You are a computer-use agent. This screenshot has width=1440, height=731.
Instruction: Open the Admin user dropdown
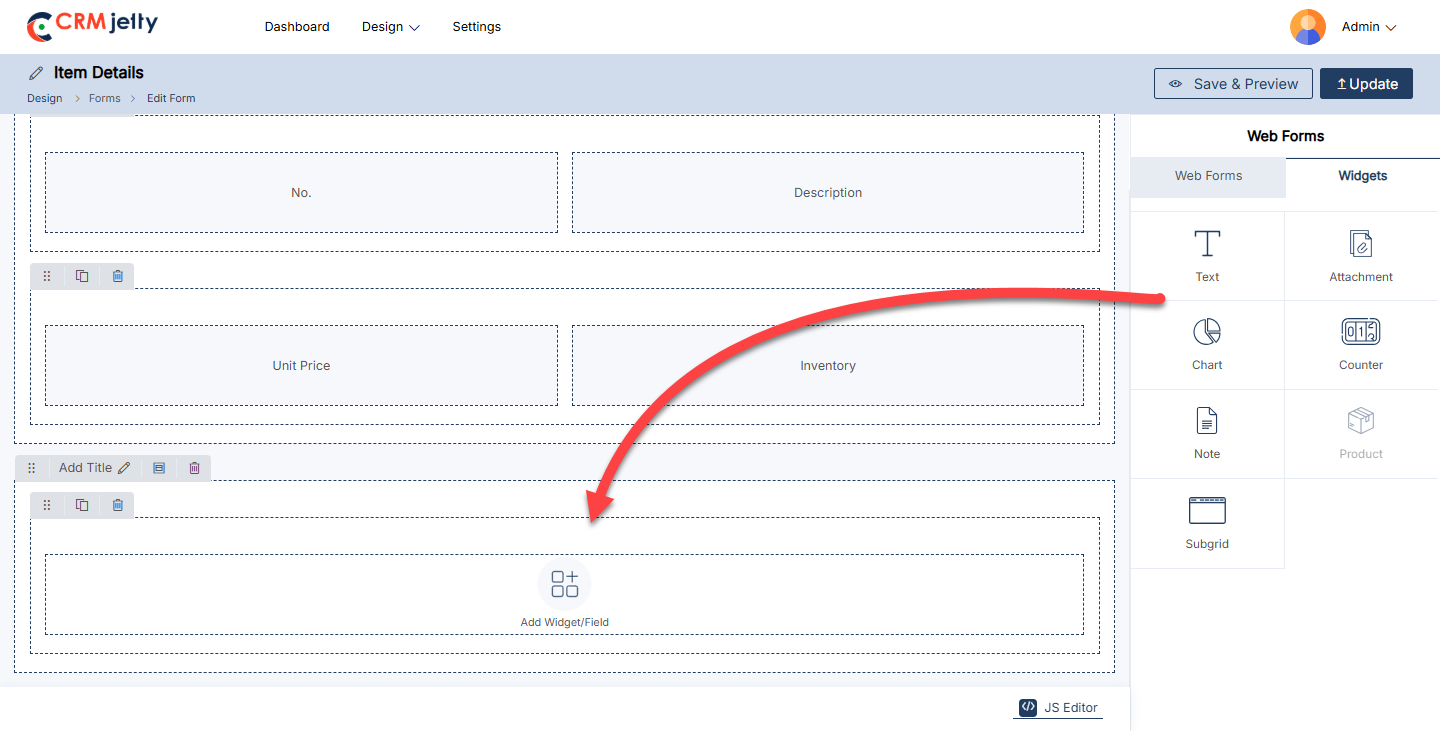pos(1368,27)
